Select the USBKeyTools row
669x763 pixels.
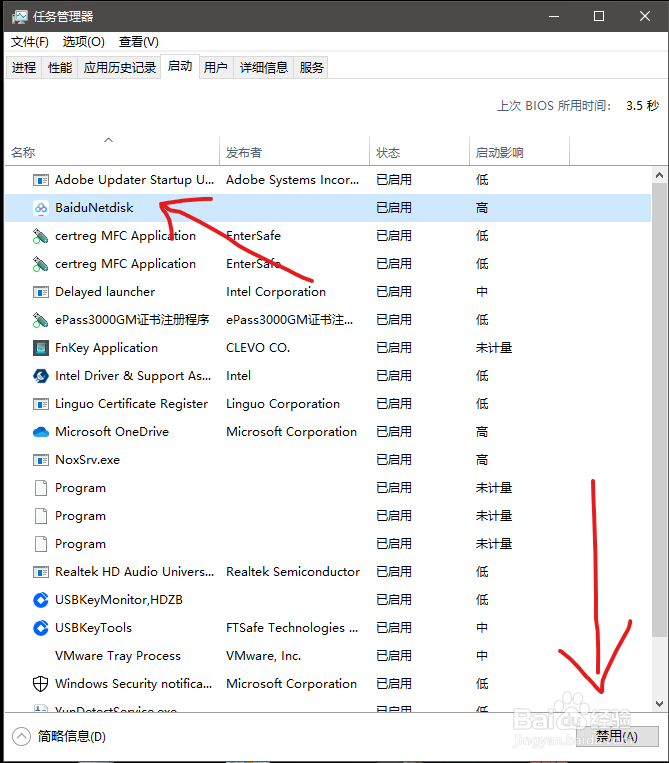point(328,628)
